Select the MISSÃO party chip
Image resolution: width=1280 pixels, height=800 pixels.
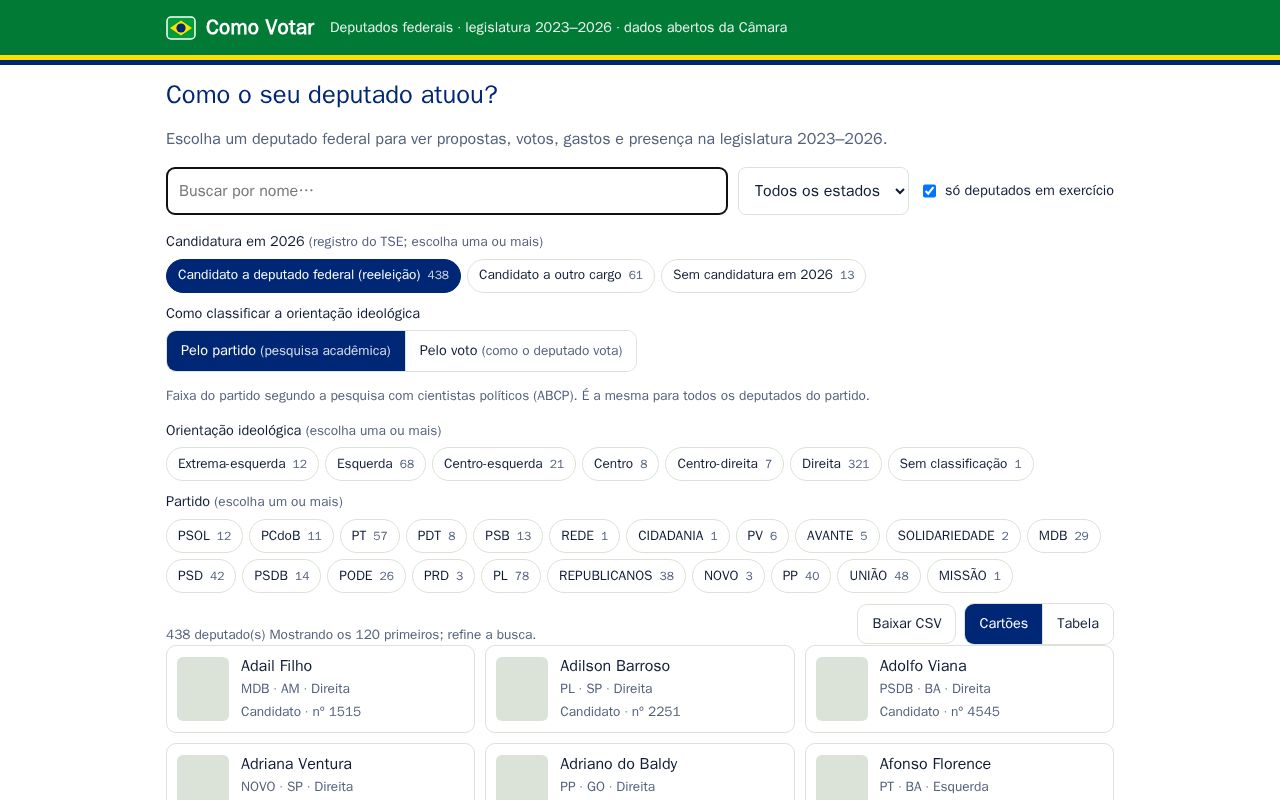pos(970,576)
